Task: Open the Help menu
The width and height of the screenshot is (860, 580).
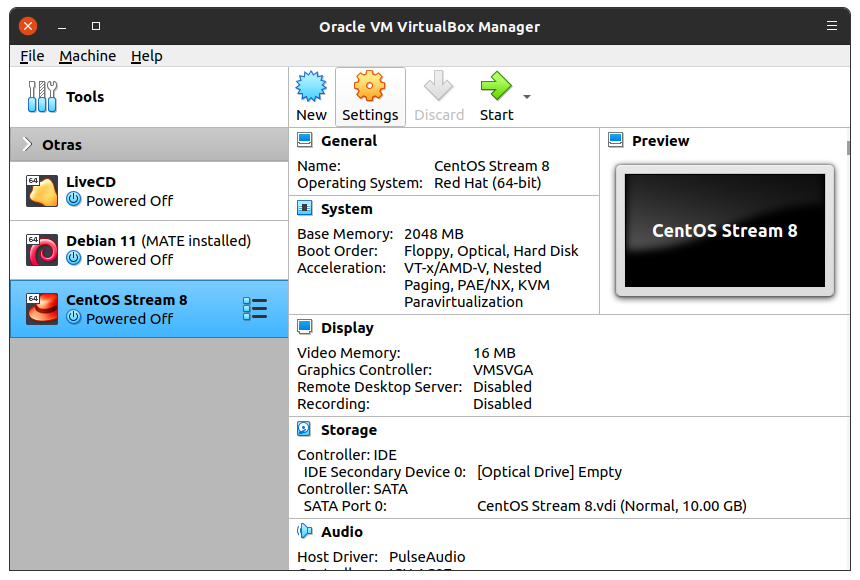Action: point(146,56)
